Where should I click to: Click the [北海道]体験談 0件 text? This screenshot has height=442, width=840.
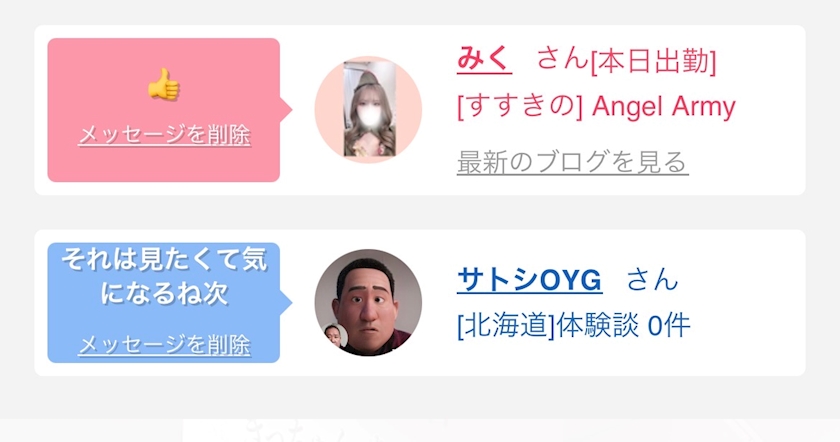tap(574, 326)
